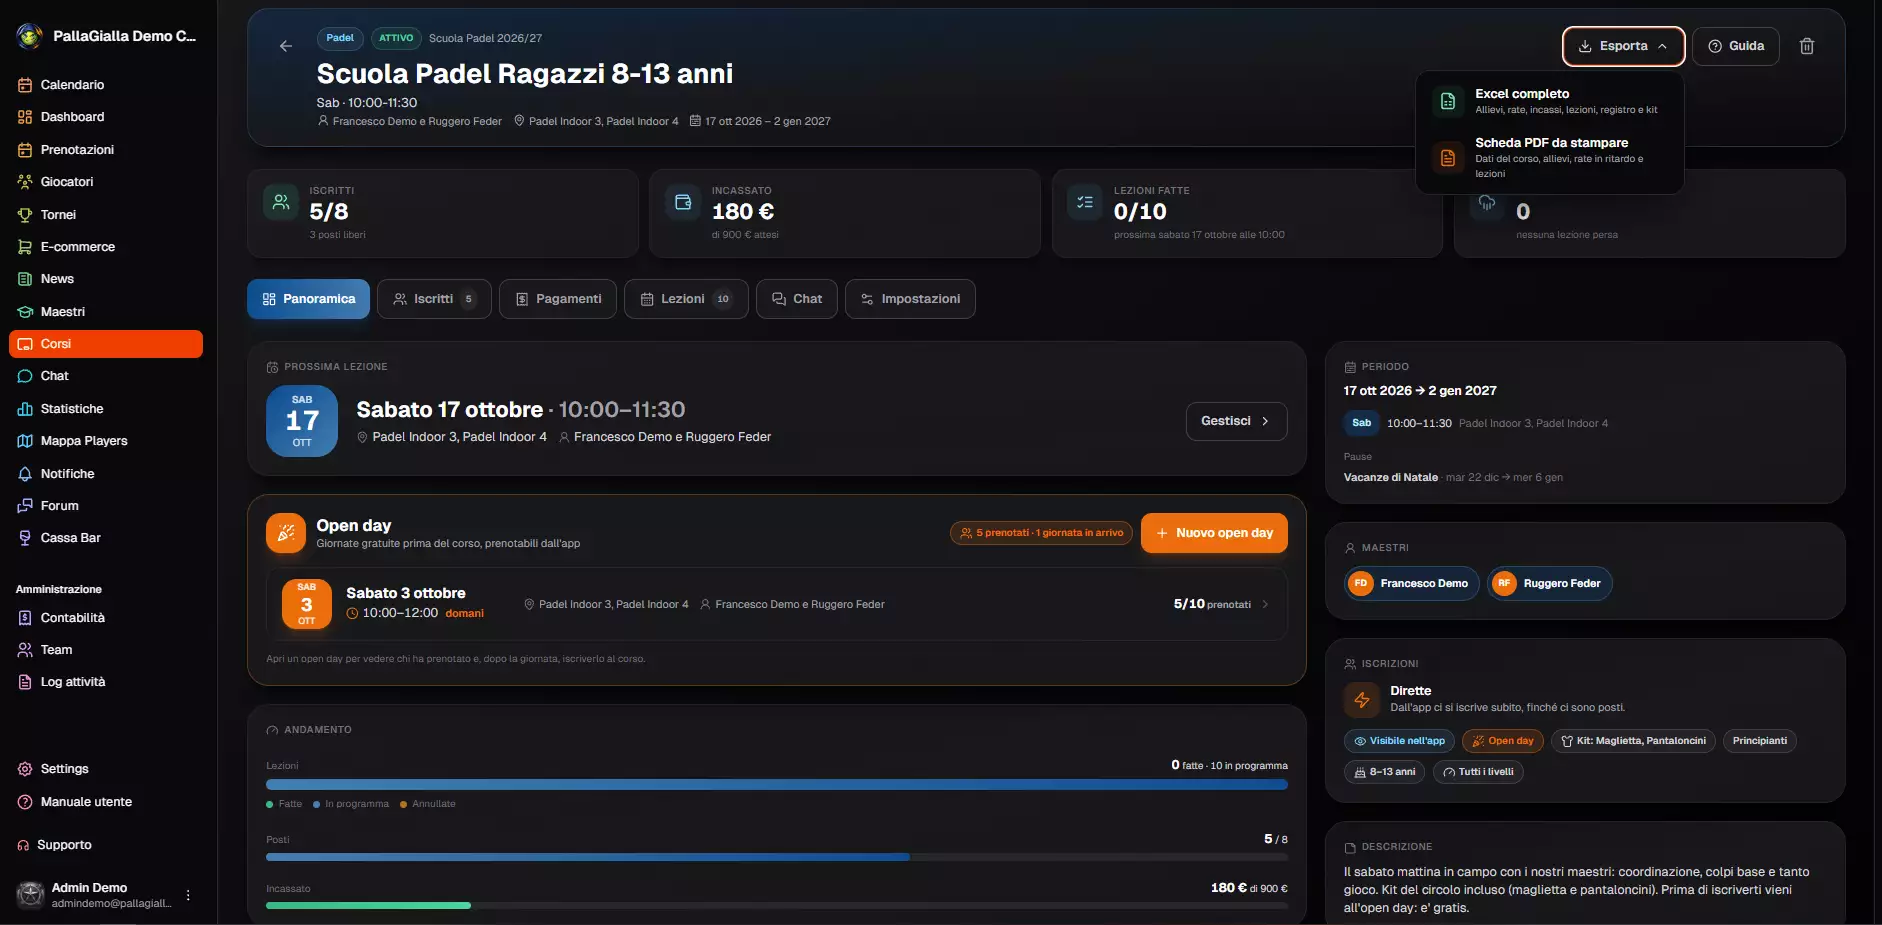Choose Scheda PDF da stampare option
The image size is (1882, 925).
tap(1549, 158)
